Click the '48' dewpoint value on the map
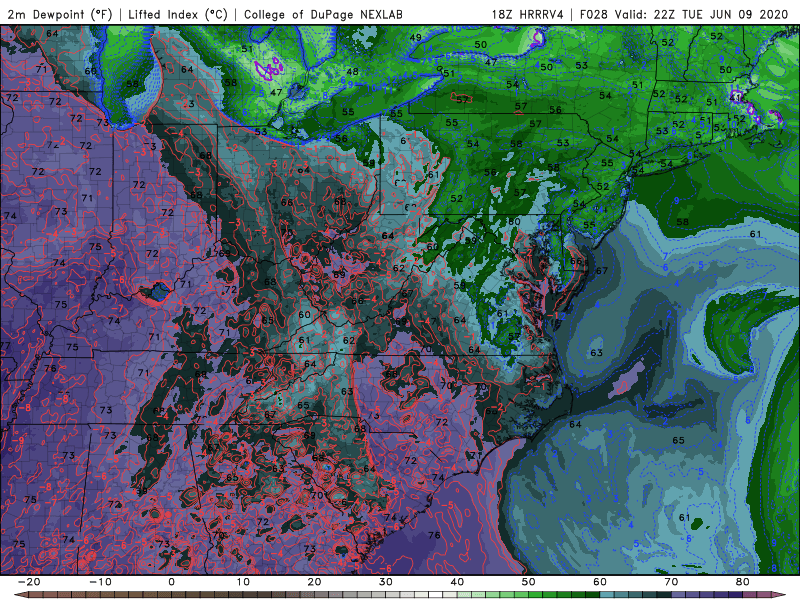This screenshot has width=800, height=600. point(352,72)
